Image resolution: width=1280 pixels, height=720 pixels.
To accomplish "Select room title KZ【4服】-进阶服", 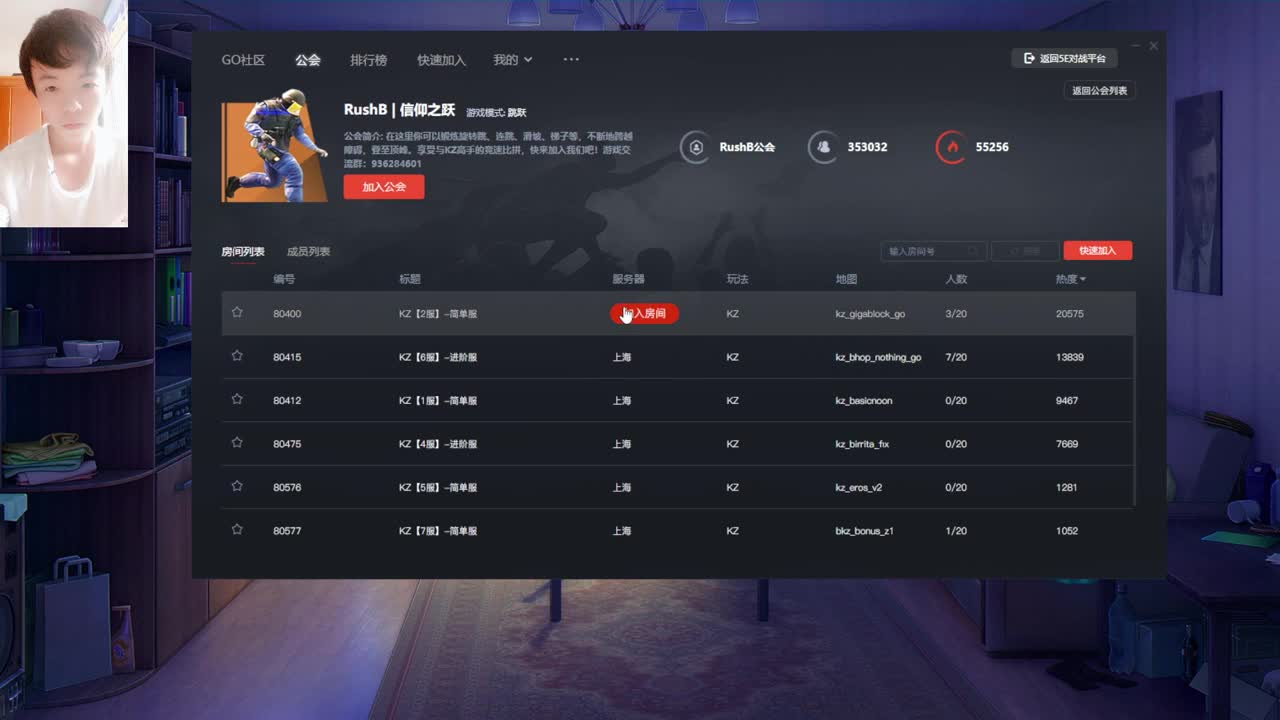I will [438, 444].
